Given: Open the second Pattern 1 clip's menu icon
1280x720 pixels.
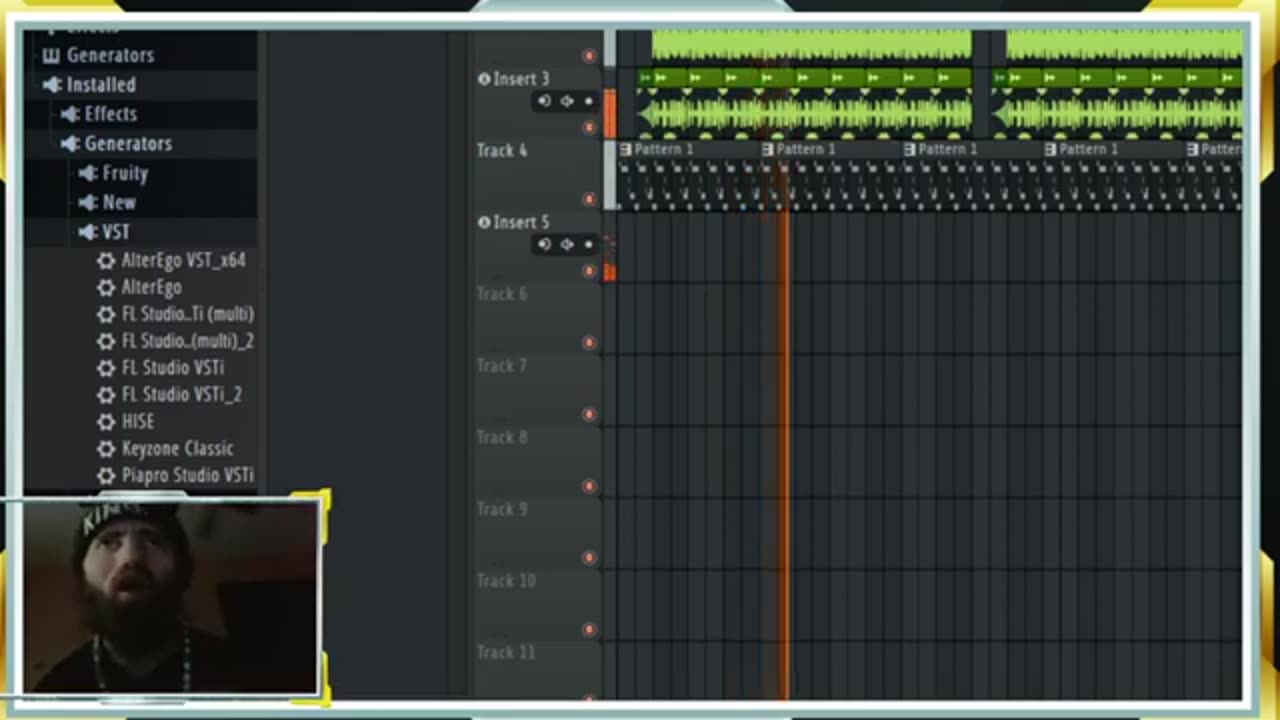Looking at the screenshot, I should coord(768,149).
